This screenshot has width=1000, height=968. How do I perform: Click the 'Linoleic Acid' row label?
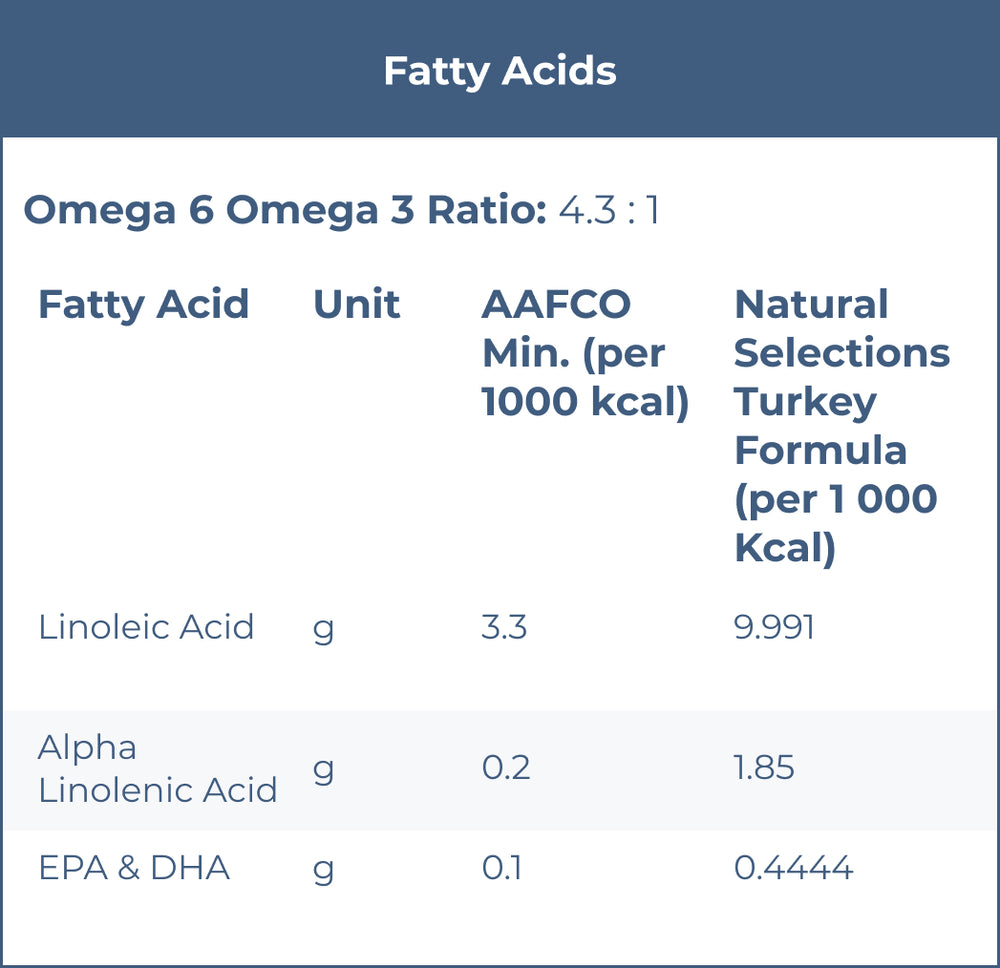pos(146,627)
